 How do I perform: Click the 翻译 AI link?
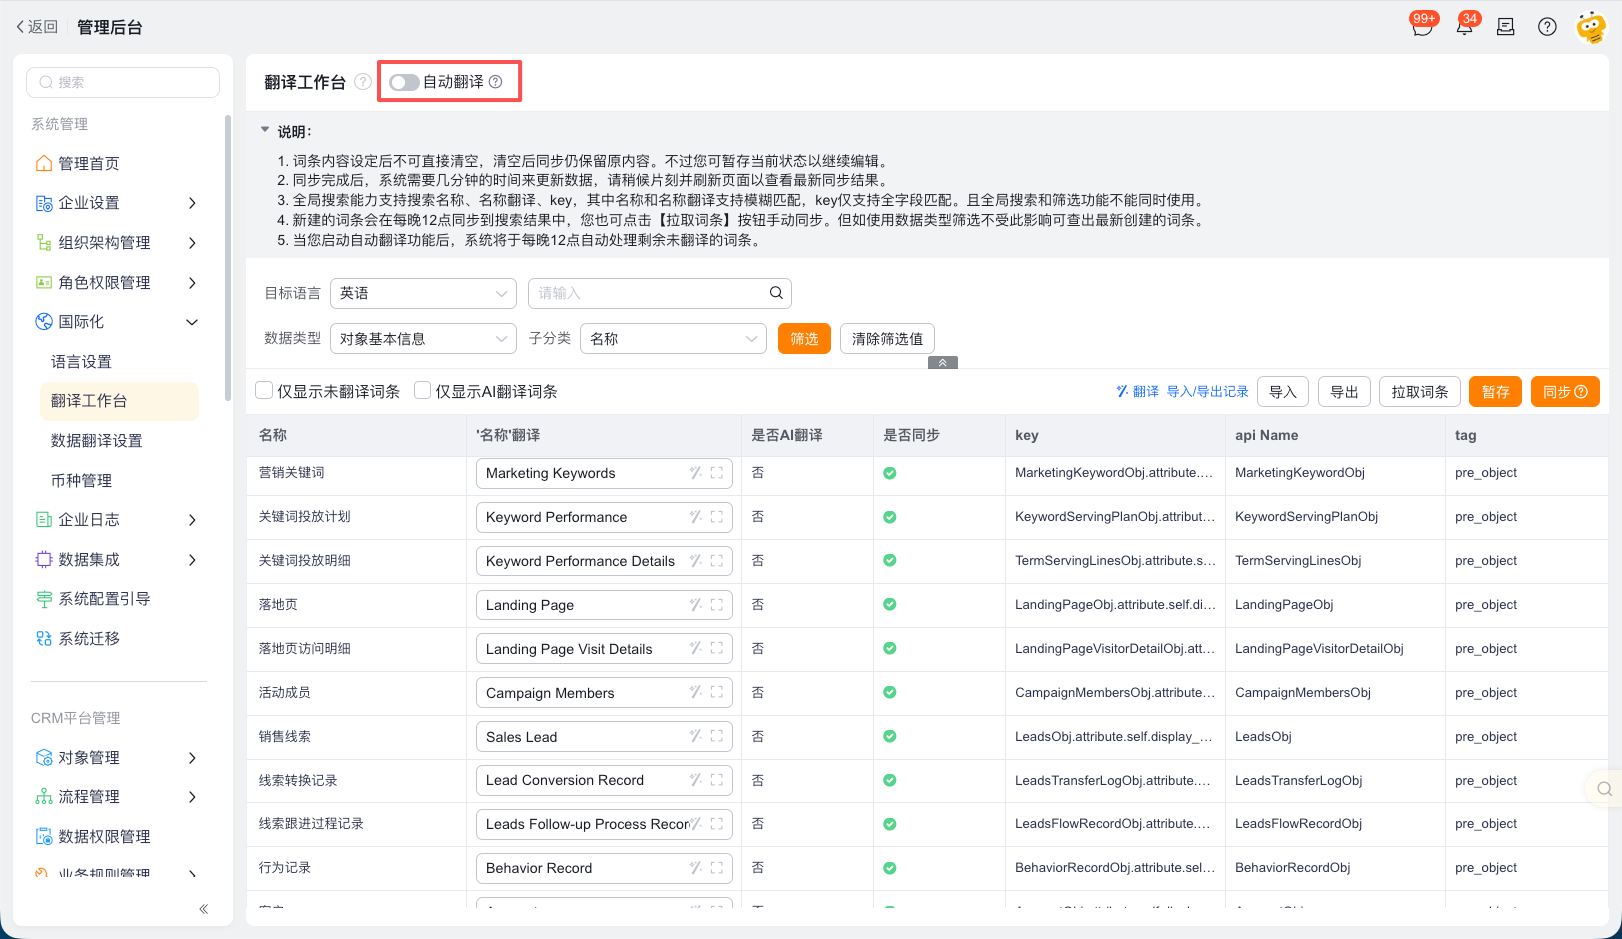(x=1137, y=392)
